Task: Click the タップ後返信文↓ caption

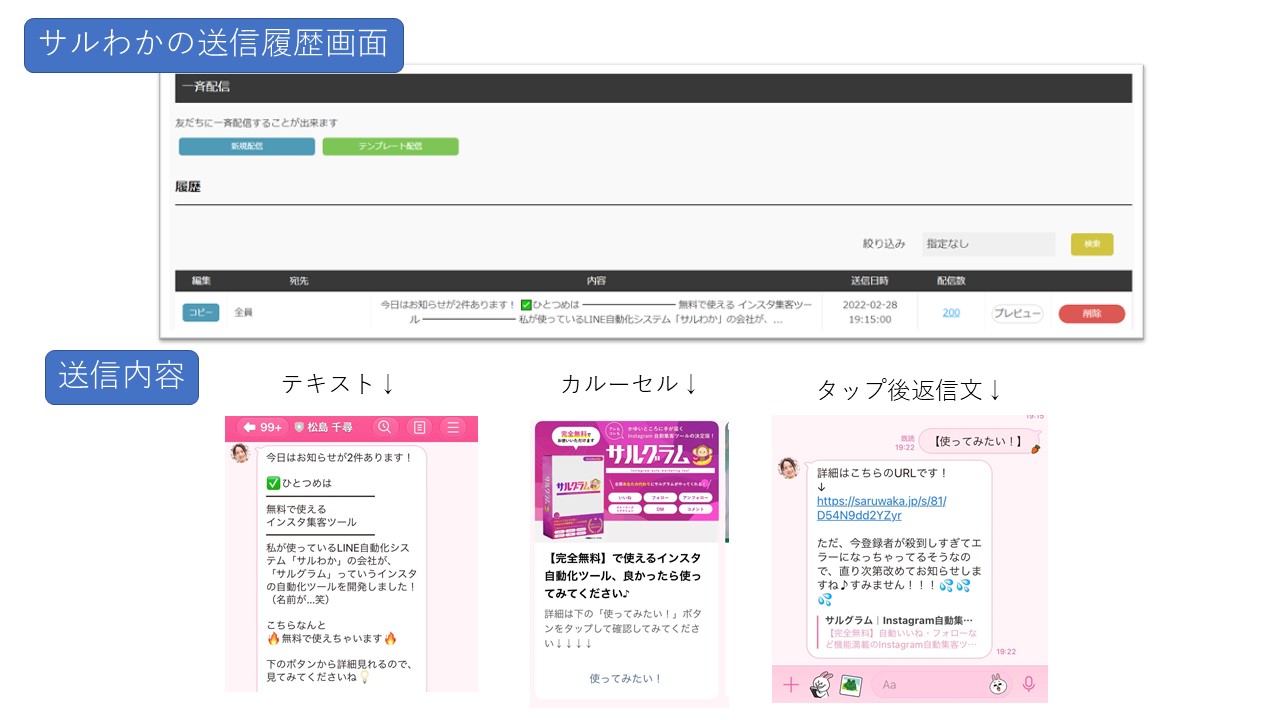Action: point(909,390)
